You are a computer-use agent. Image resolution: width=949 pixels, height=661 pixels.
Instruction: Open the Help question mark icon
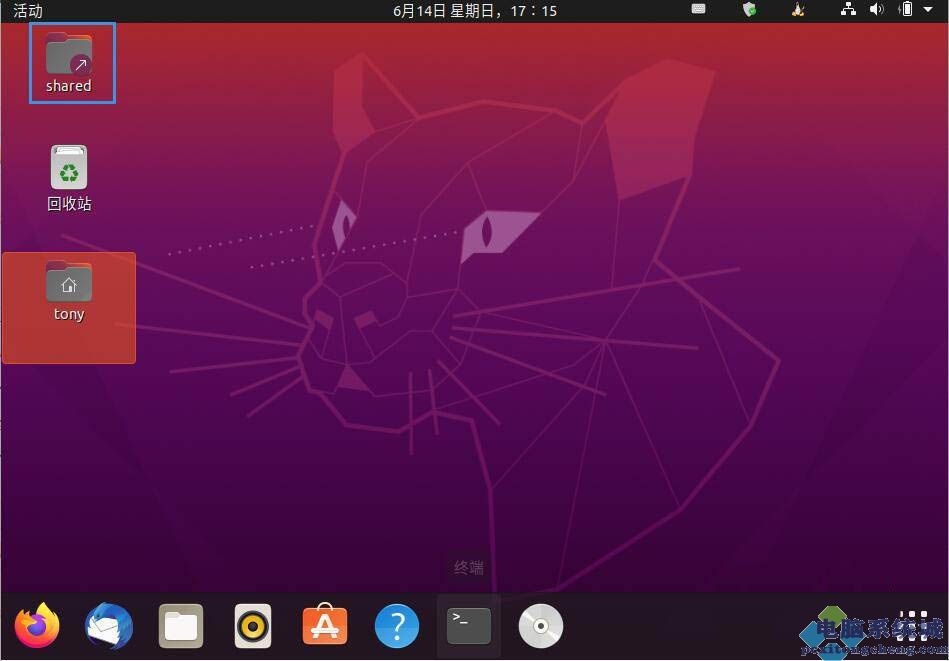point(397,627)
